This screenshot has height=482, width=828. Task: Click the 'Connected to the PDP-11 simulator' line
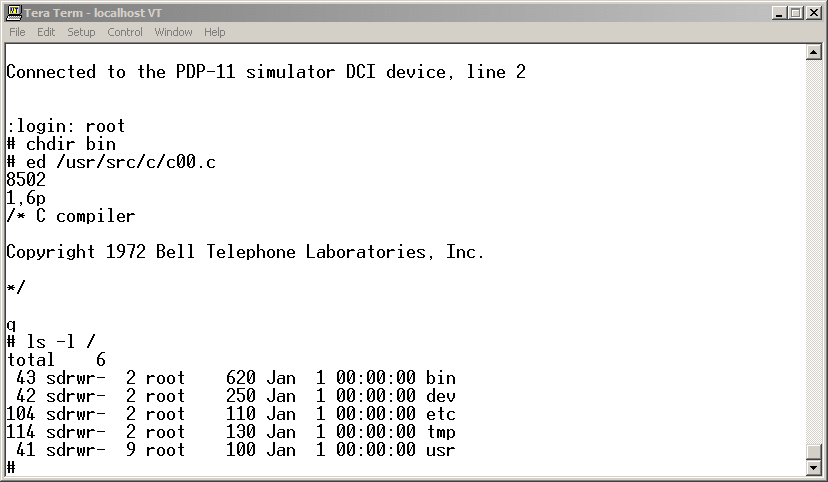pyautogui.click(x=266, y=72)
